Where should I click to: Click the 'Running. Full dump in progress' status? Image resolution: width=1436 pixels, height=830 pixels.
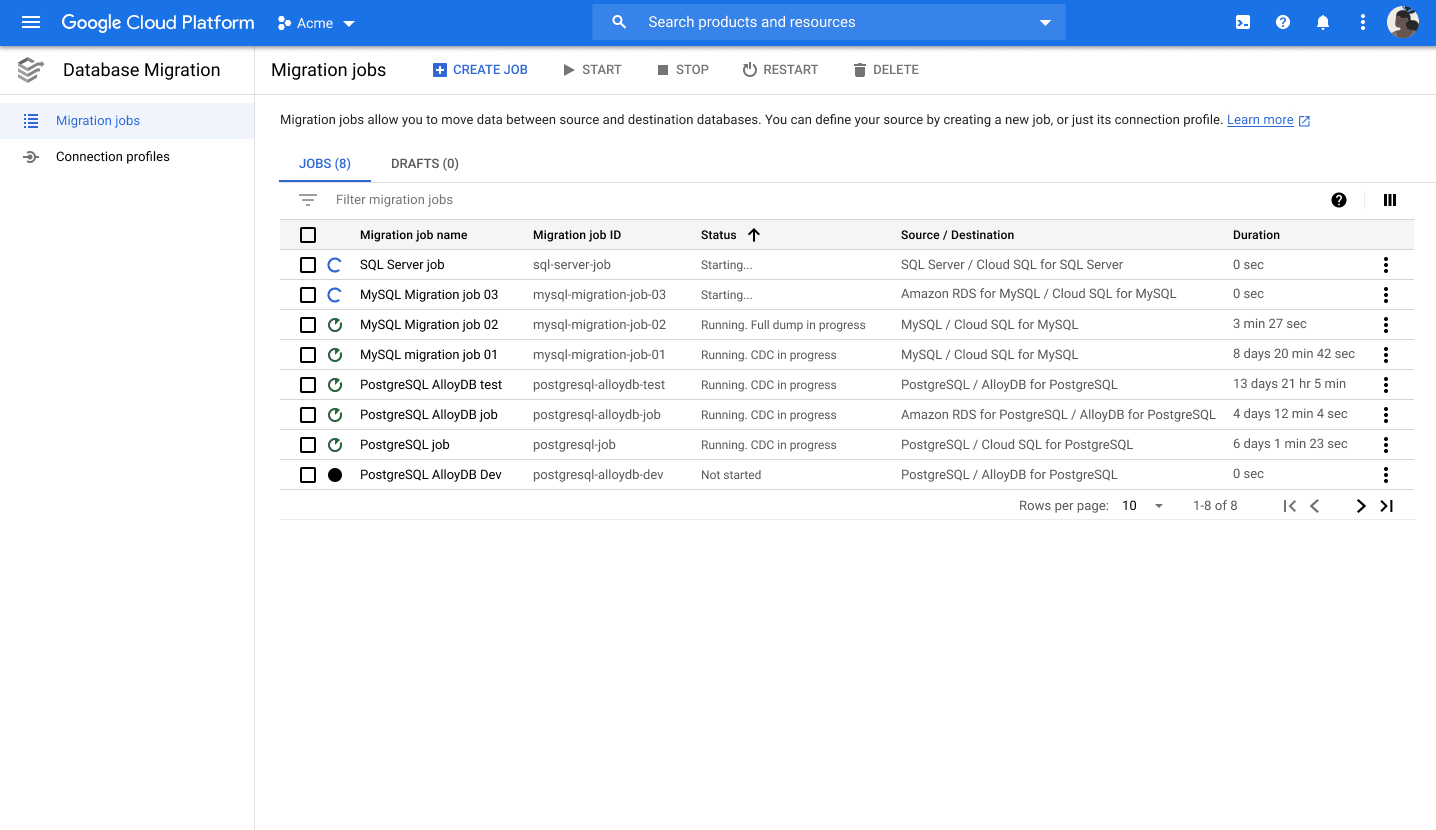(783, 325)
